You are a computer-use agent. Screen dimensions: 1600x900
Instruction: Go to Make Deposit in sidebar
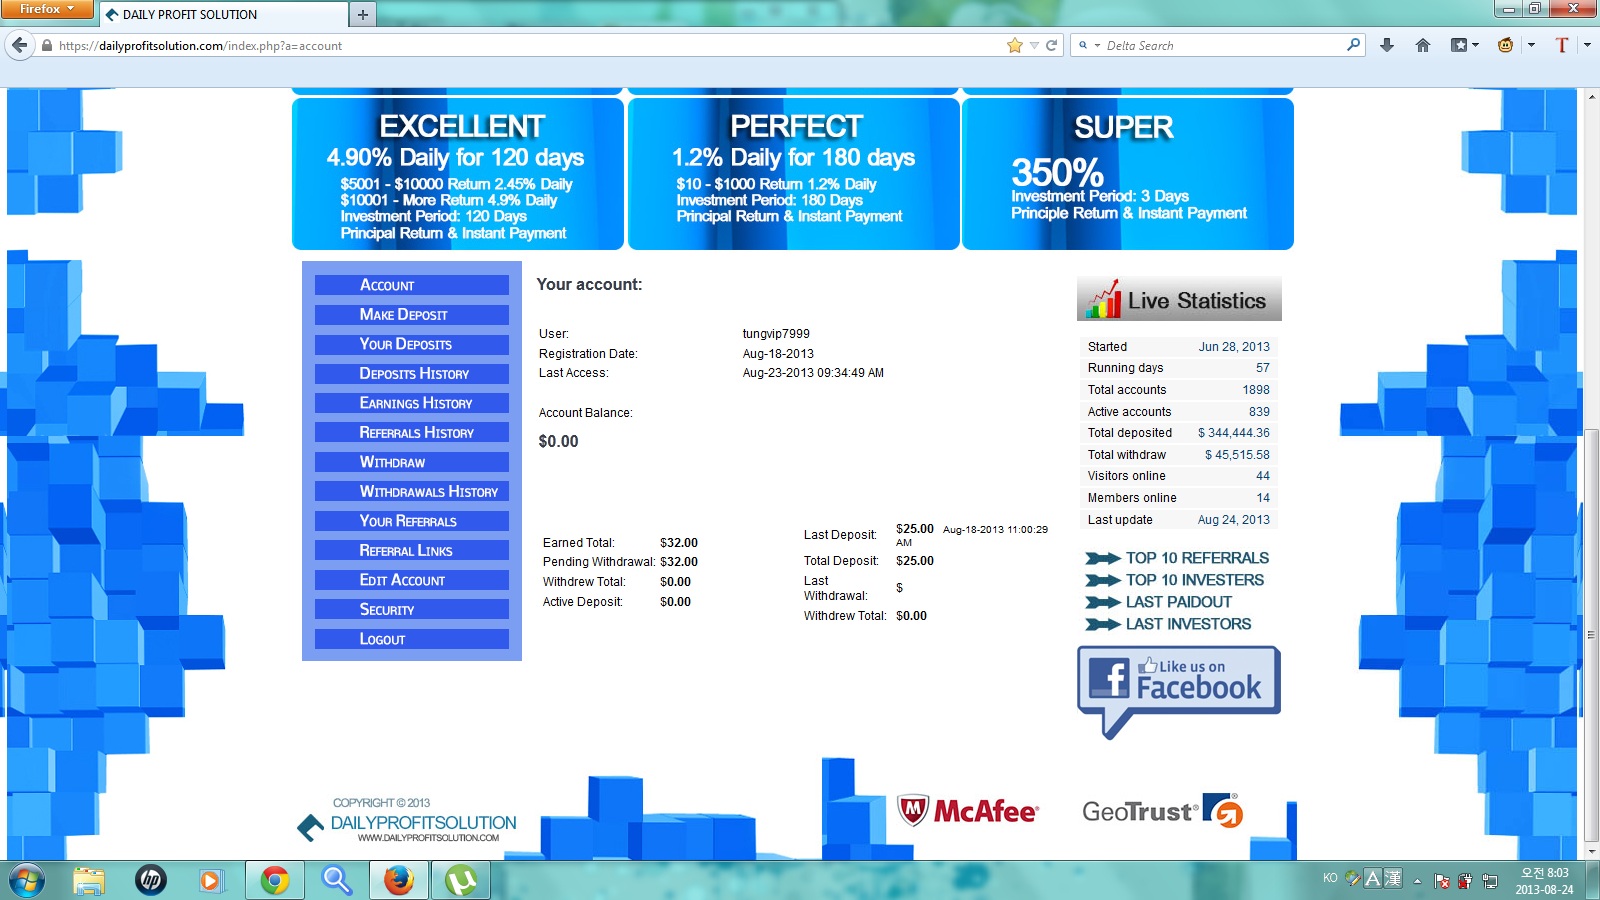412,315
